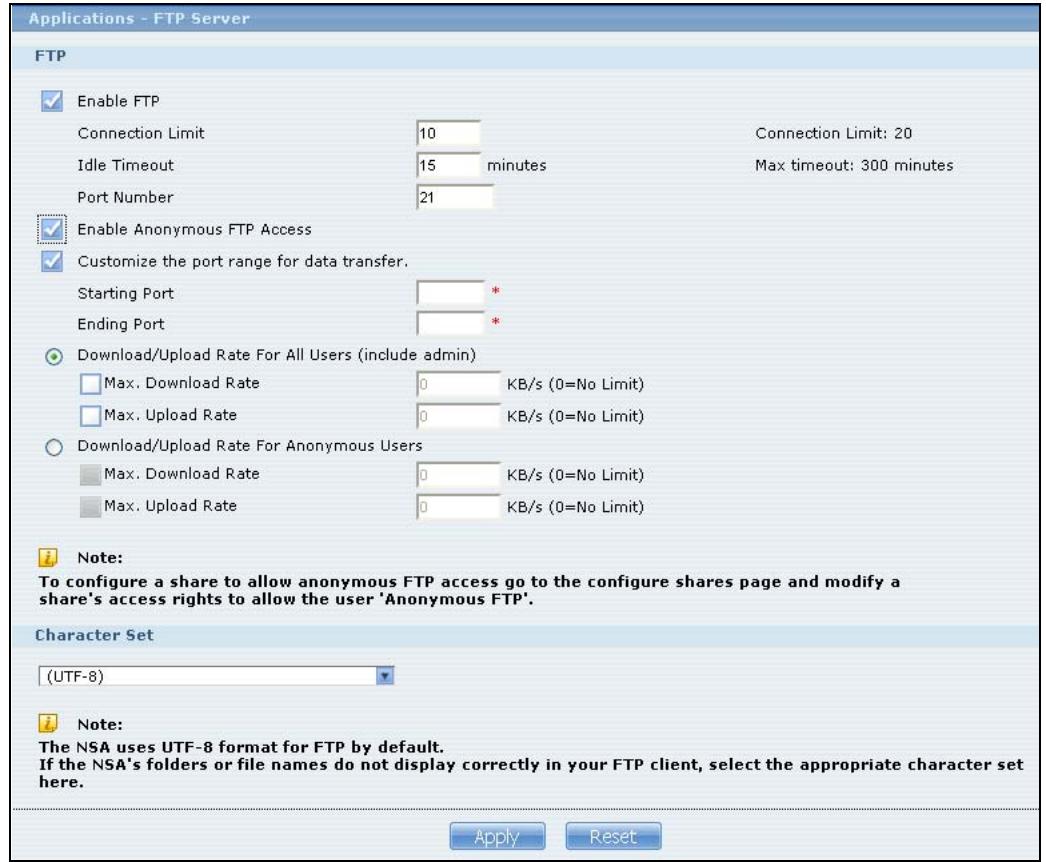The width and height of the screenshot is (1046, 862).
Task: Check Max. Download Rate under Anonymous Users
Action: (90, 475)
